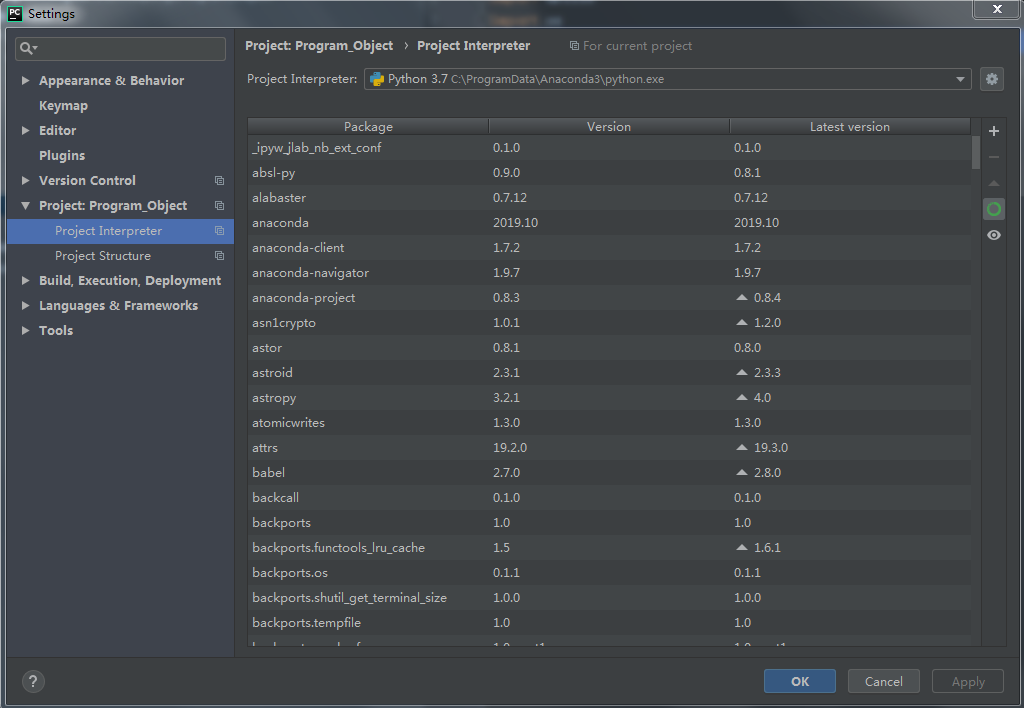Sort by the Package column header
This screenshot has width=1024, height=708.
click(x=368, y=127)
